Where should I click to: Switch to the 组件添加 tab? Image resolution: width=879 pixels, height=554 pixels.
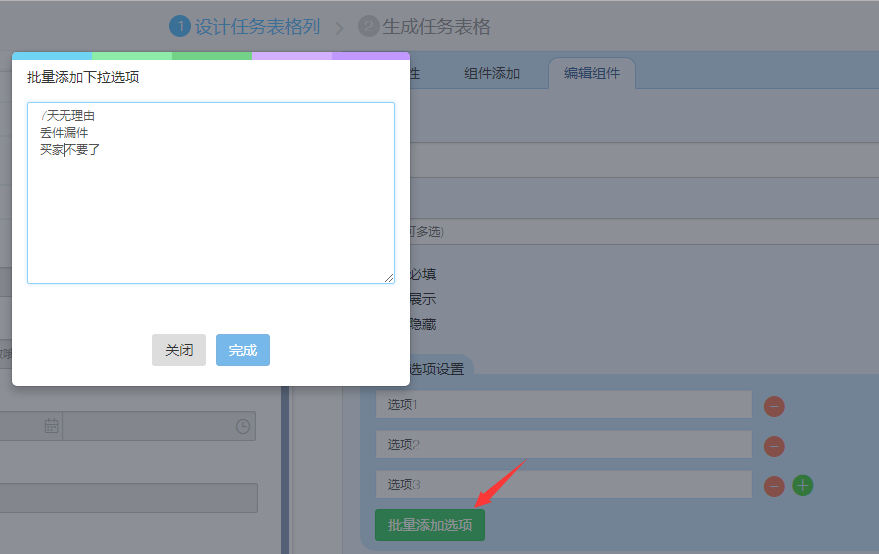(492, 73)
